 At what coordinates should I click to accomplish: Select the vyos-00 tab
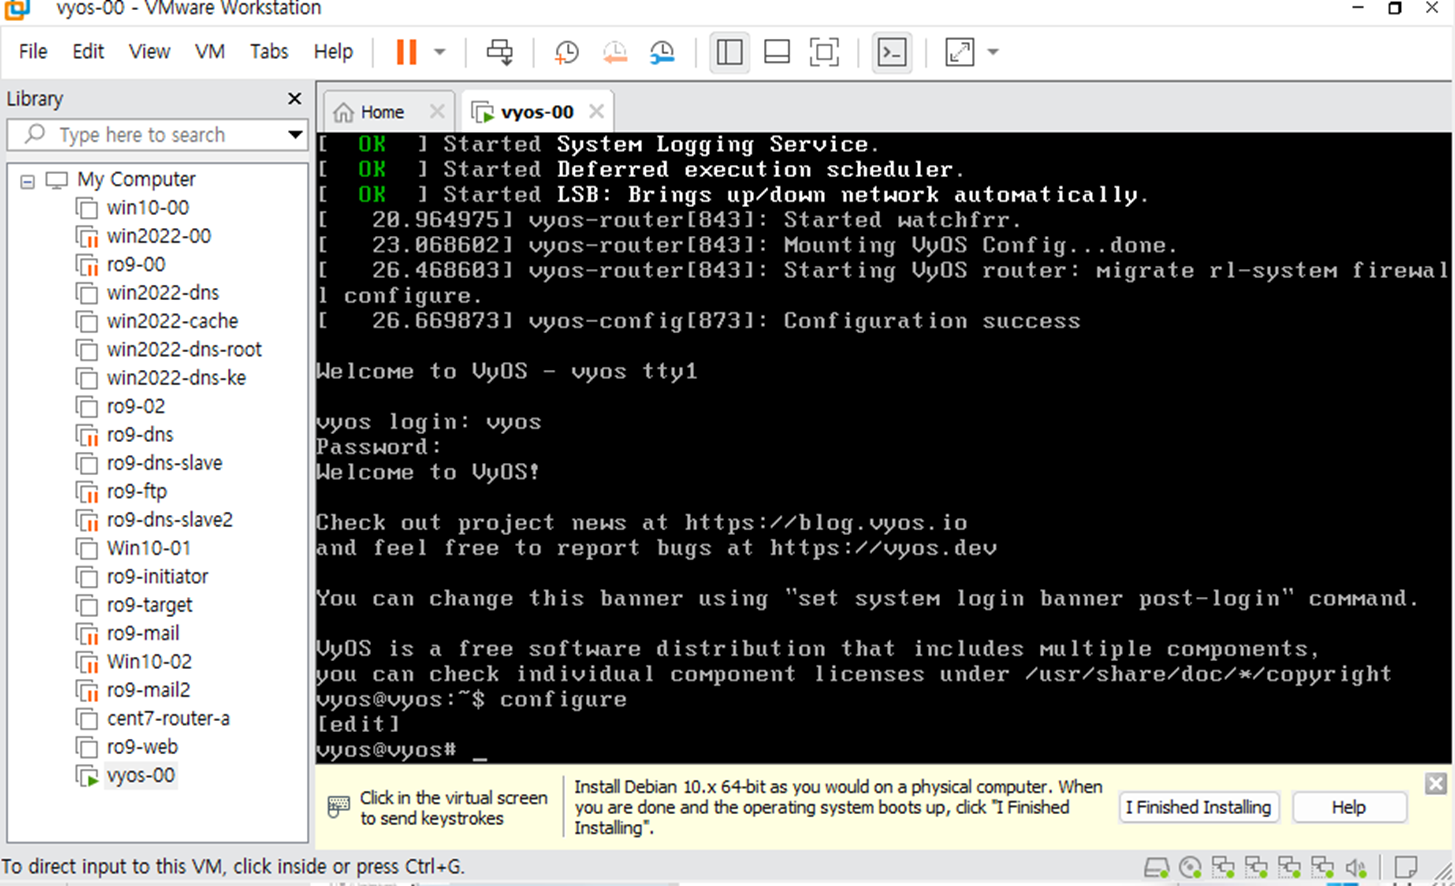(x=537, y=112)
